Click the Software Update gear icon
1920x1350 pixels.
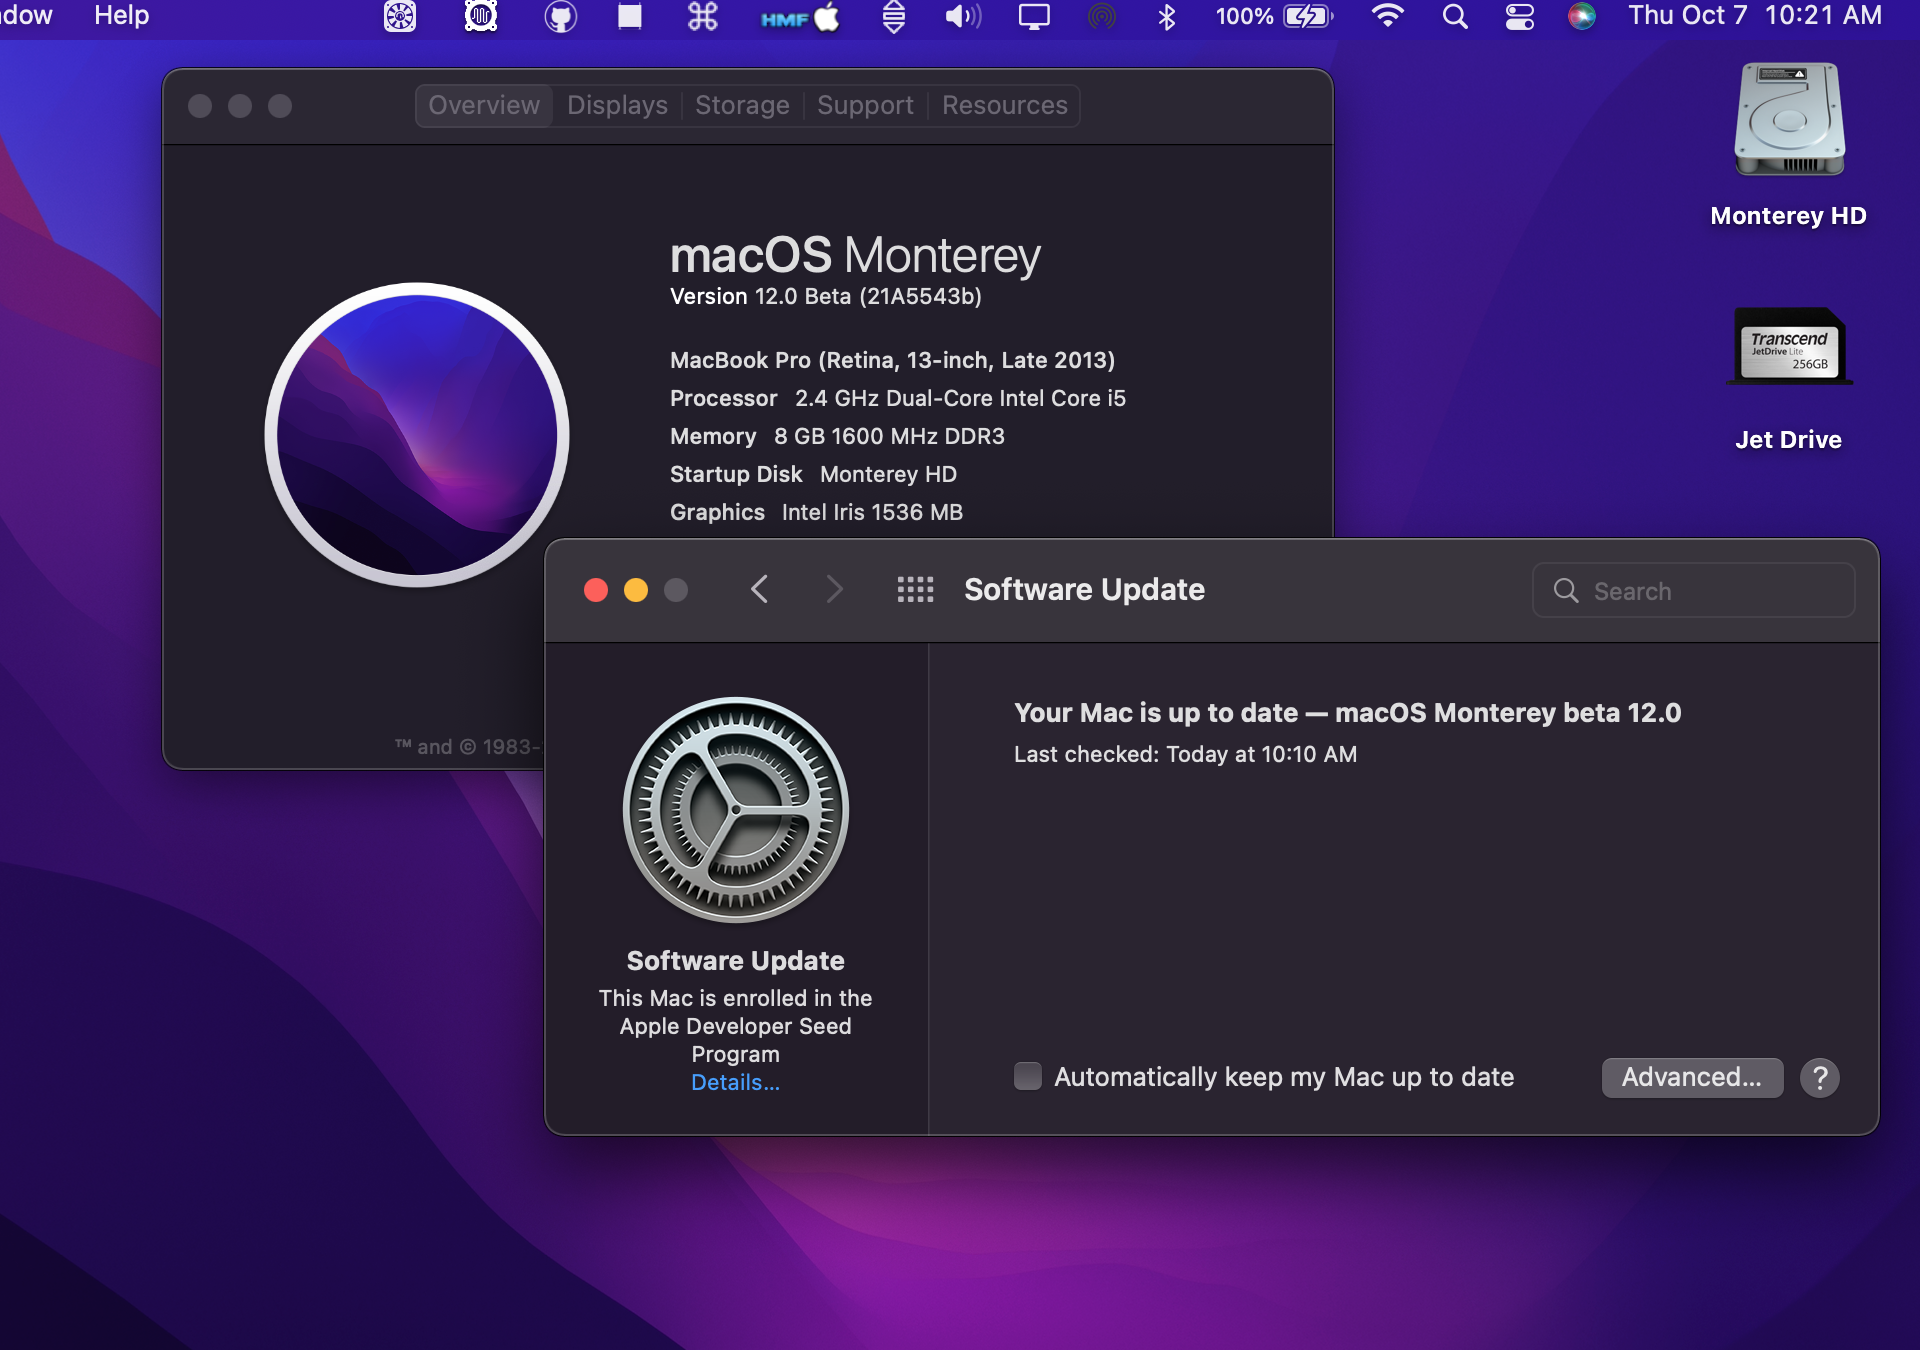[x=736, y=810]
